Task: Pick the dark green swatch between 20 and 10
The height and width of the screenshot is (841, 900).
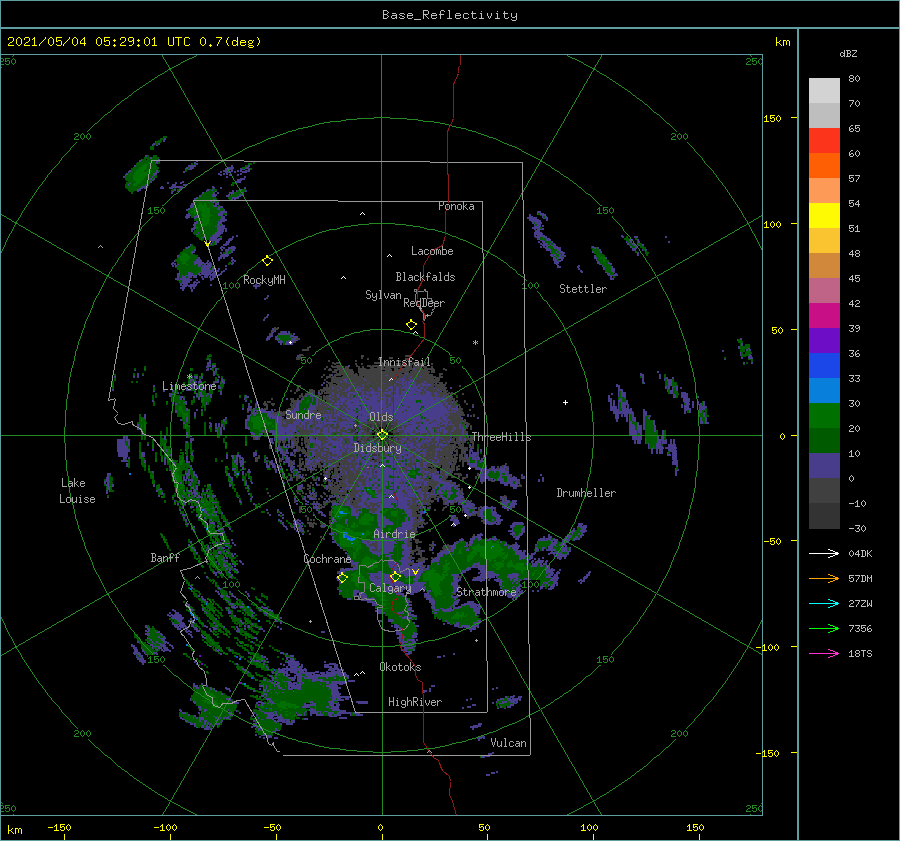Action: point(824,441)
